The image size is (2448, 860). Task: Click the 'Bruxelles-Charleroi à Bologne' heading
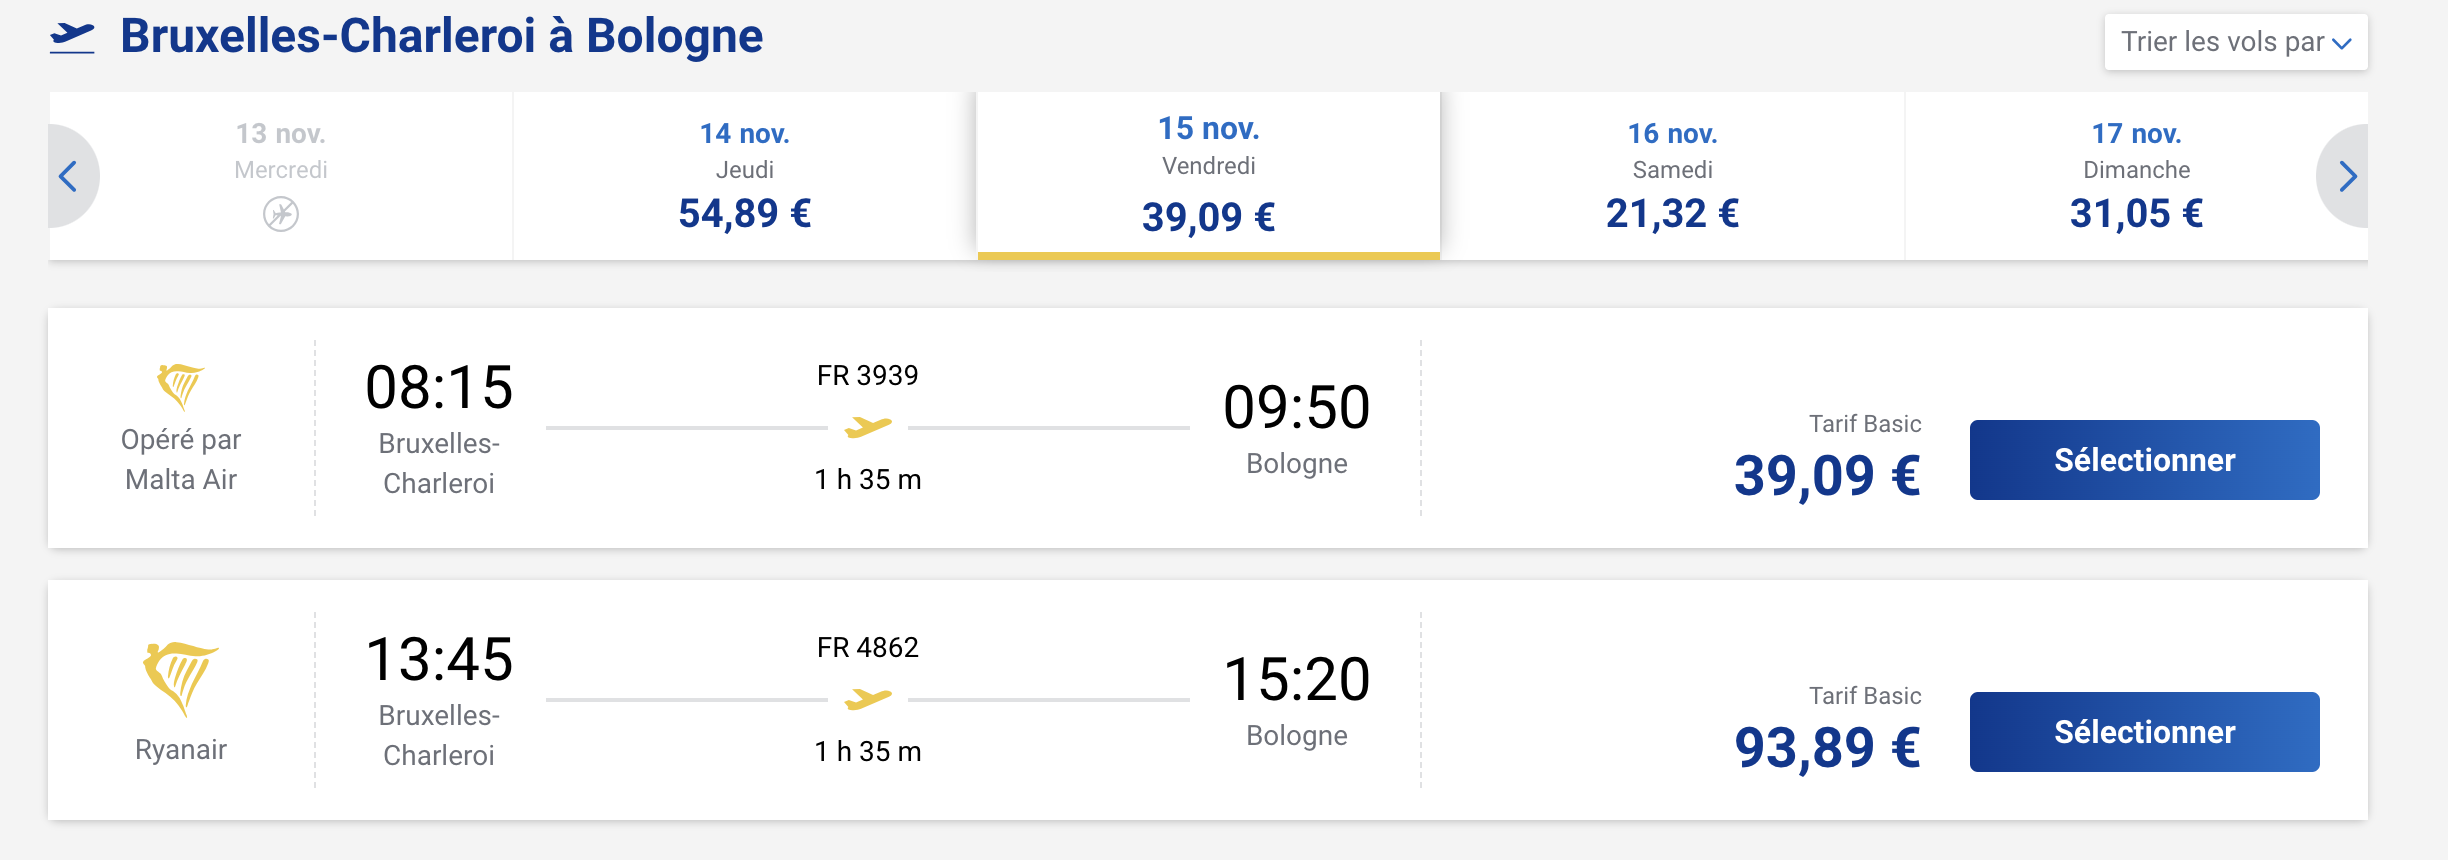441,37
